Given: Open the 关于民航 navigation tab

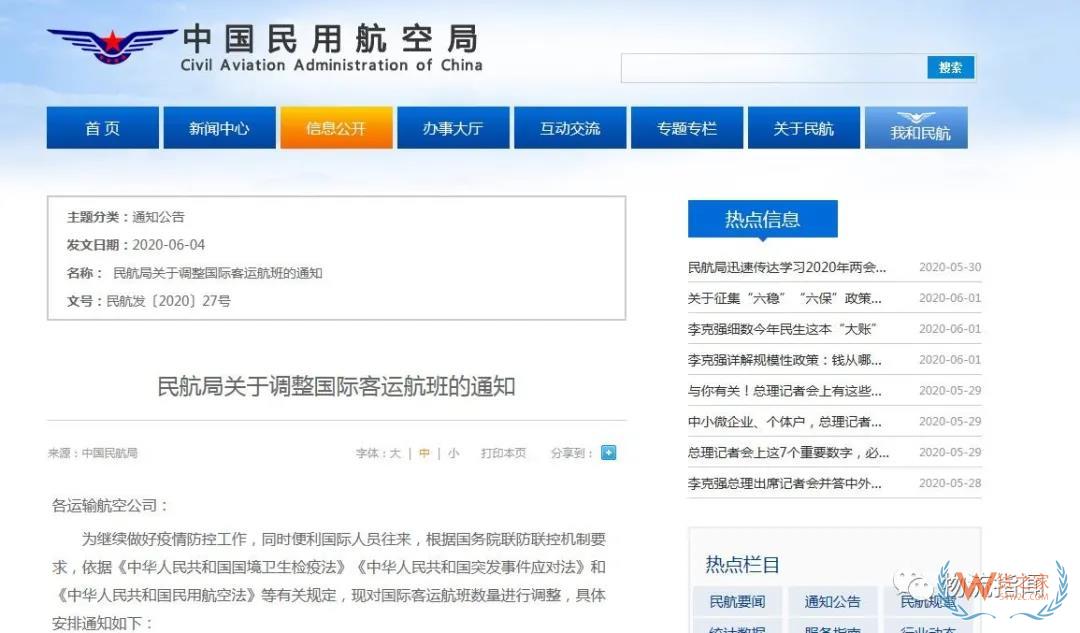Looking at the screenshot, I should [804, 128].
